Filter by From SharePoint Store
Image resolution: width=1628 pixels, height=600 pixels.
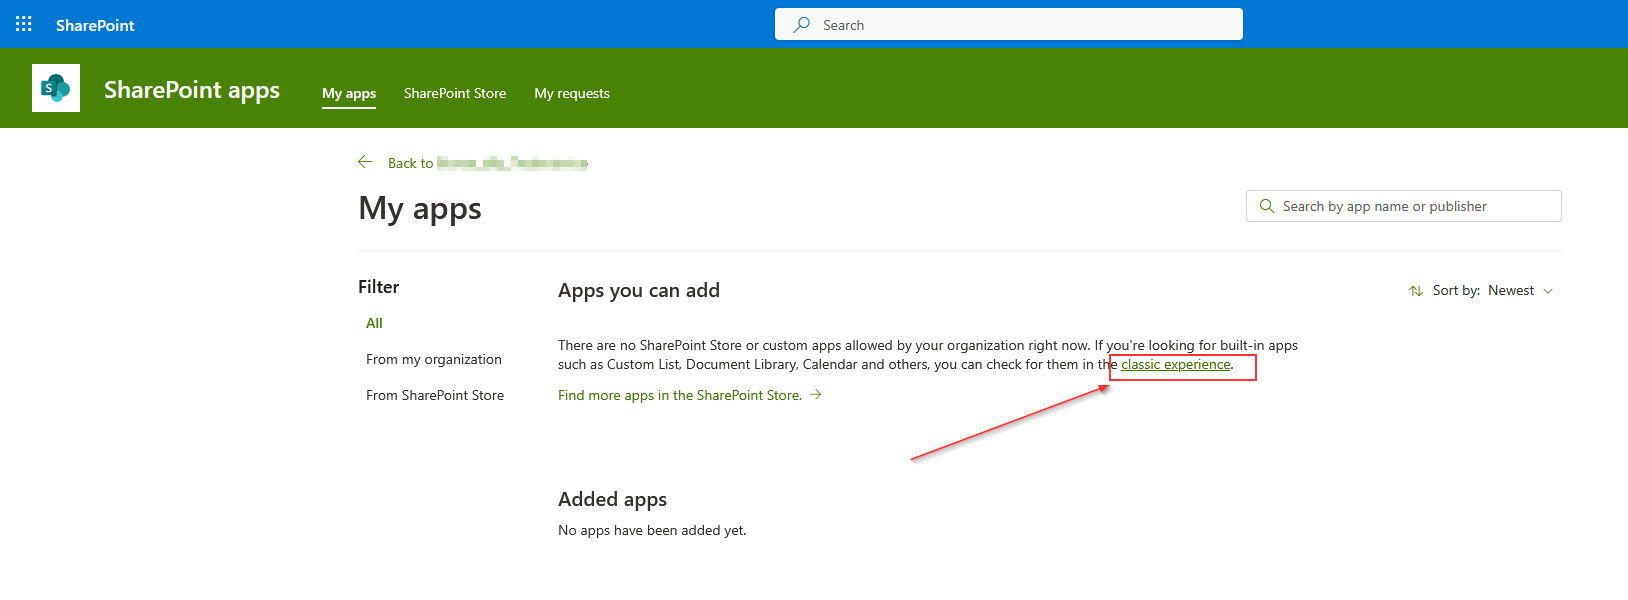coord(435,395)
